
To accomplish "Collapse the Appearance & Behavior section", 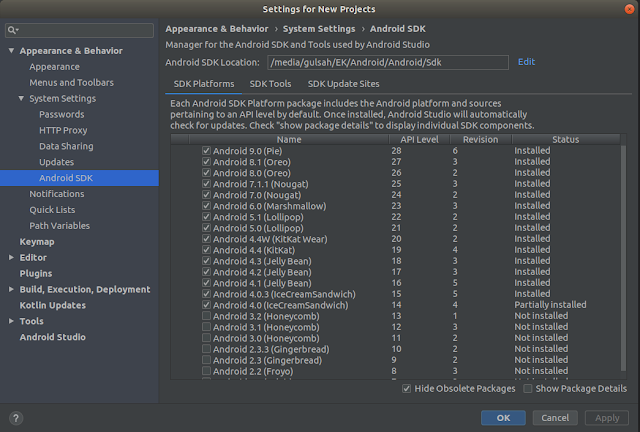I will (11, 51).
